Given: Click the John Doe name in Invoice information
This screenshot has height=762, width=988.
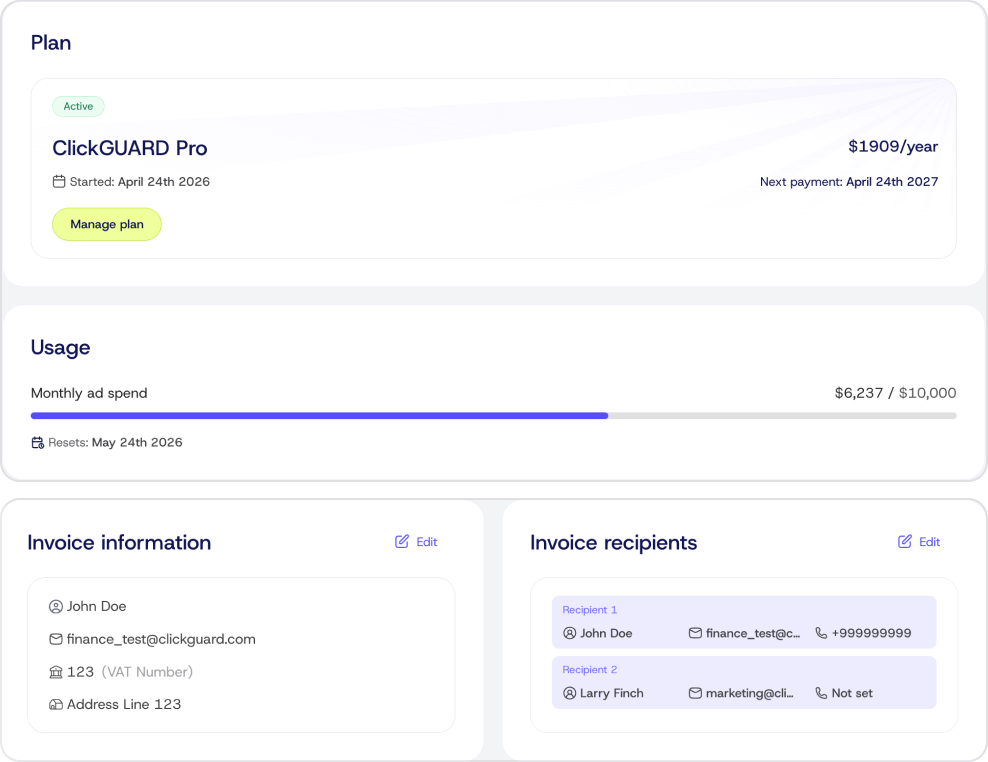Looking at the screenshot, I should pos(96,606).
